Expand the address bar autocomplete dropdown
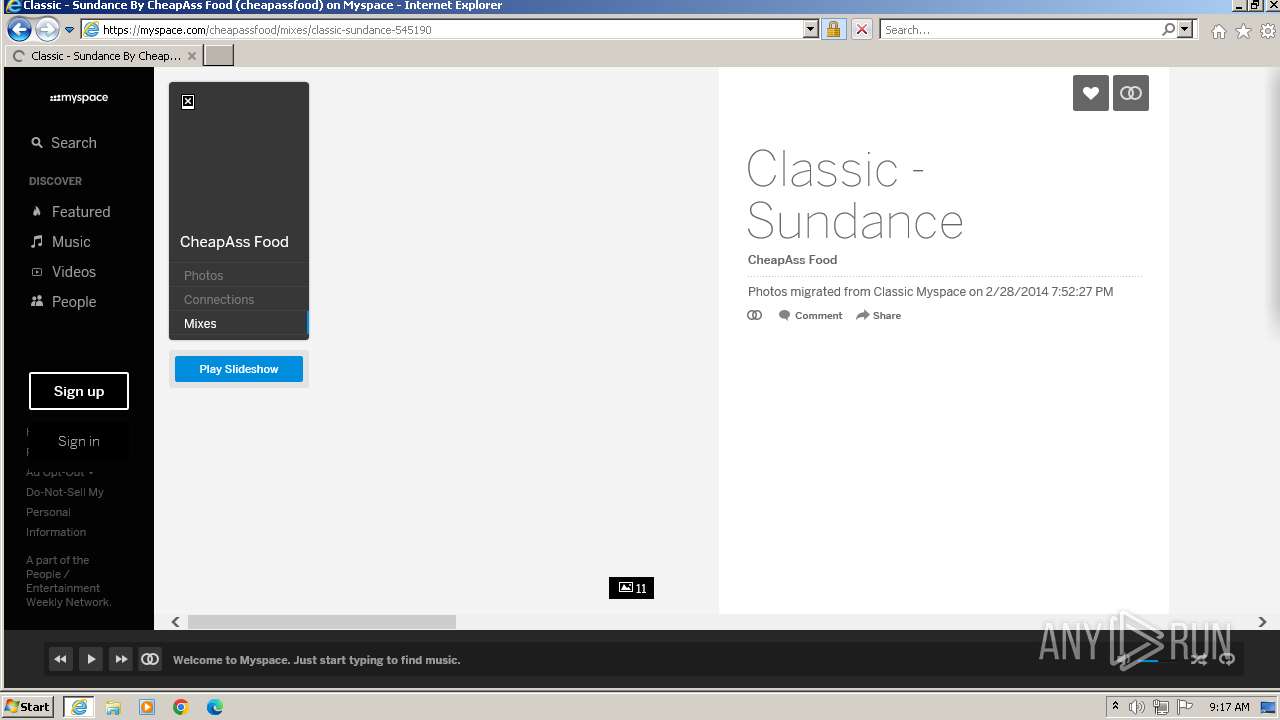The width and height of the screenshot is (1280, 720). pos(811,30)
